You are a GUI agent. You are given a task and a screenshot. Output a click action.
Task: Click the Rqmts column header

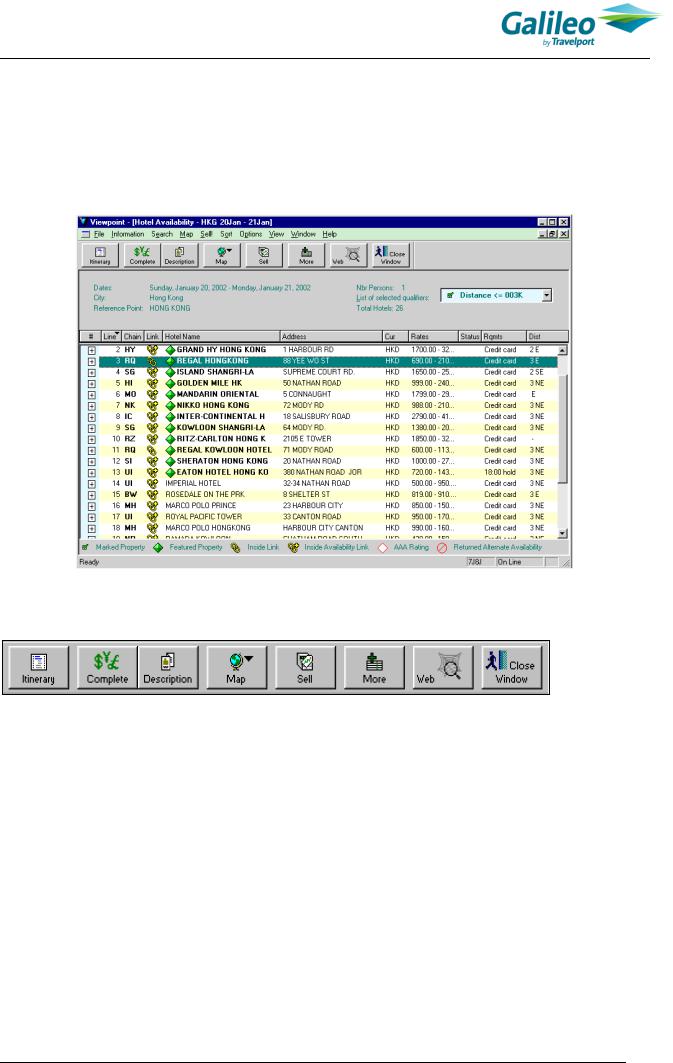pos(503,336)
